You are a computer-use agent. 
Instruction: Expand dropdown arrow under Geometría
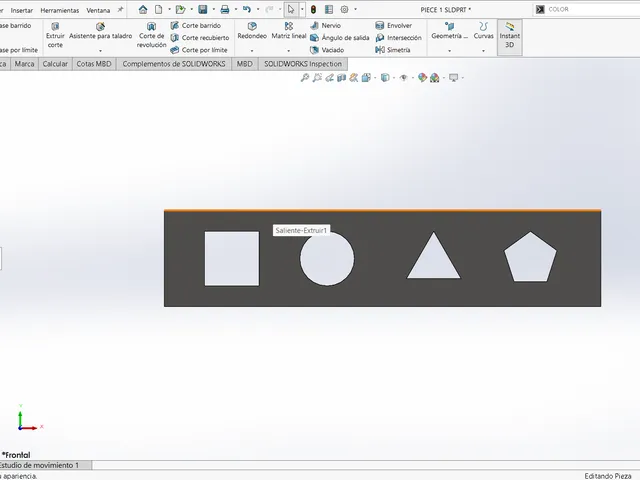[449, 51]
